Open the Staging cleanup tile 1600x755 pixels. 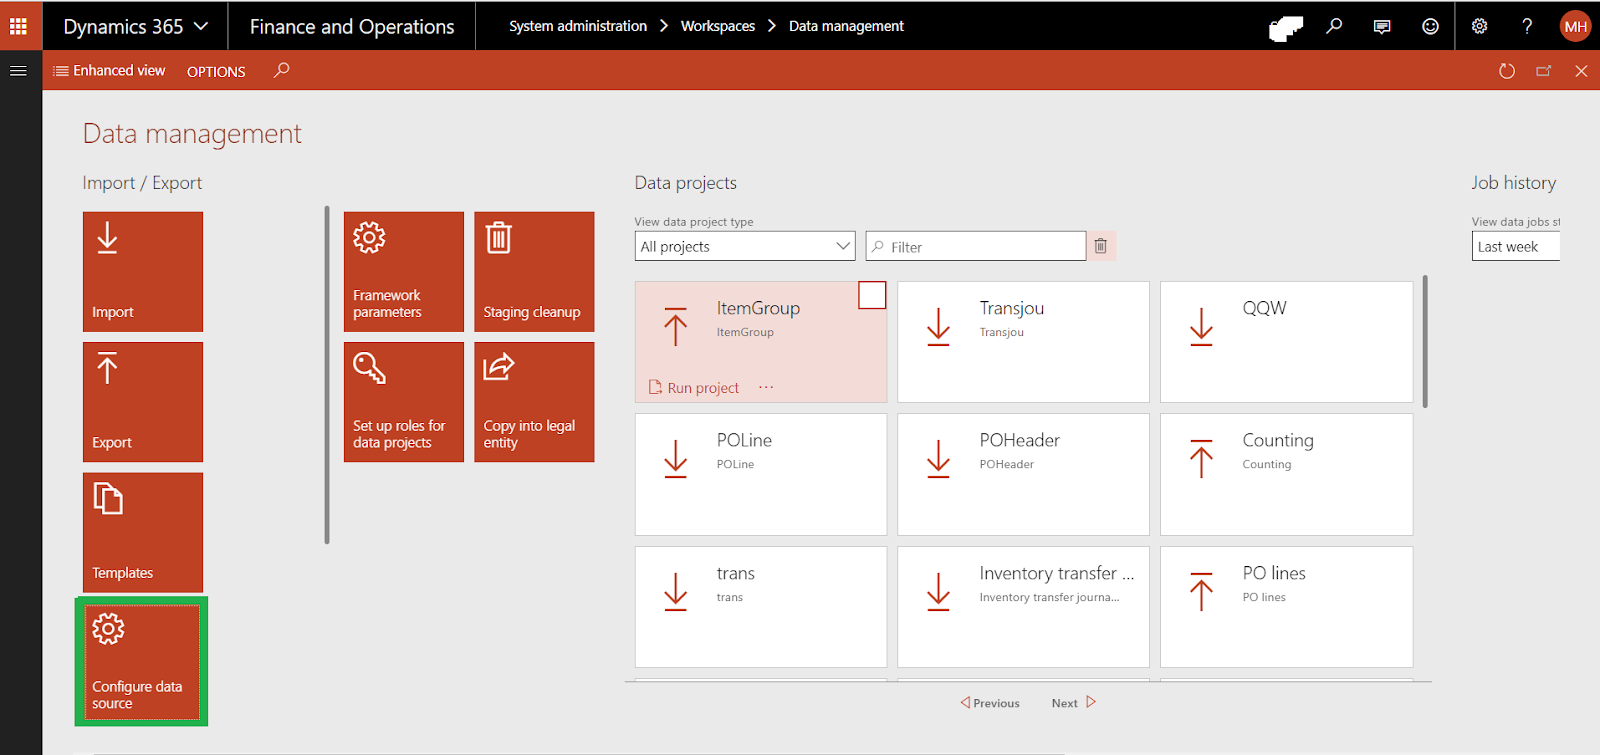(x=534, y=271)
